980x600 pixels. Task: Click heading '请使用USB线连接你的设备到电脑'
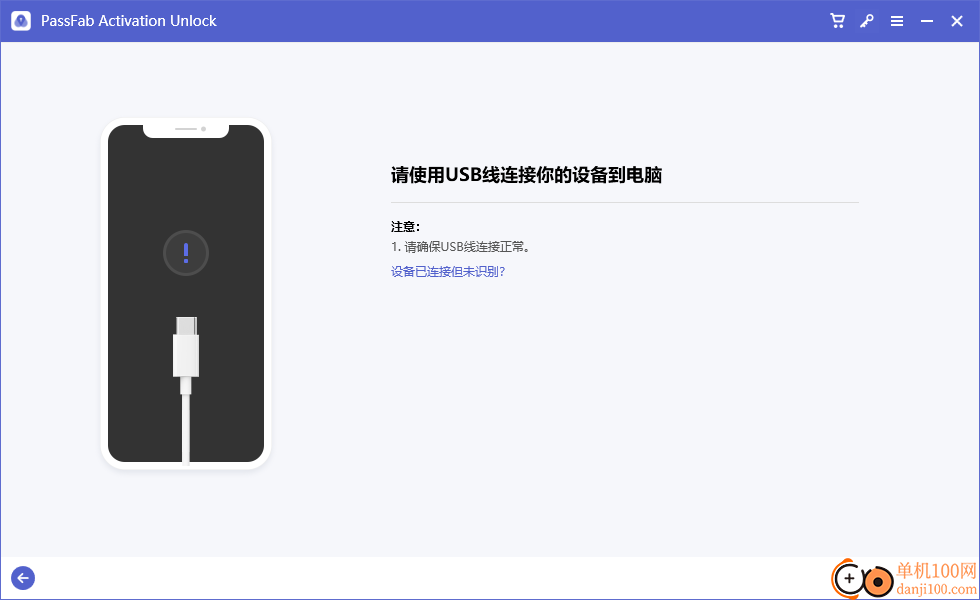coord(526,175)
